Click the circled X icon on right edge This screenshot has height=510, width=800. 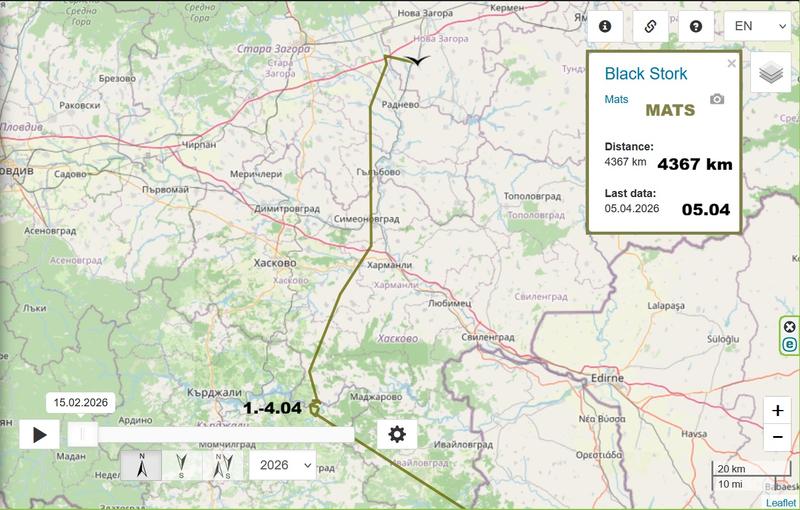pyautogui.click(x=789, y=327)
